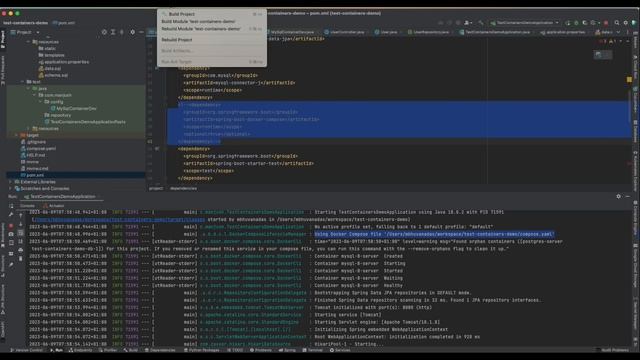The height and width of the screenshot is (360, 640).
Task: Collapse the main resources folder in tree
Action: [x=29, y=42]
